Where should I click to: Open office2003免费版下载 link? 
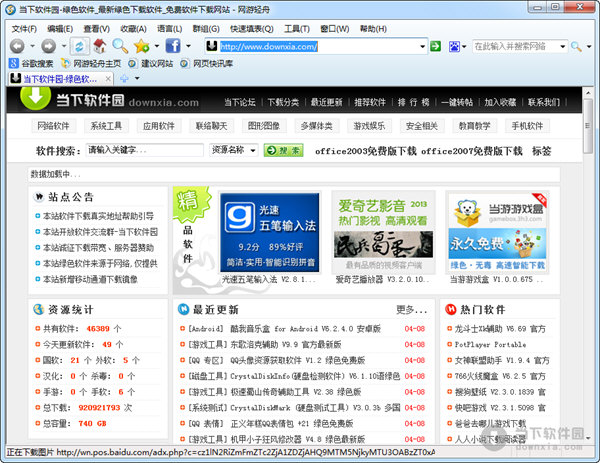[366, 151]
